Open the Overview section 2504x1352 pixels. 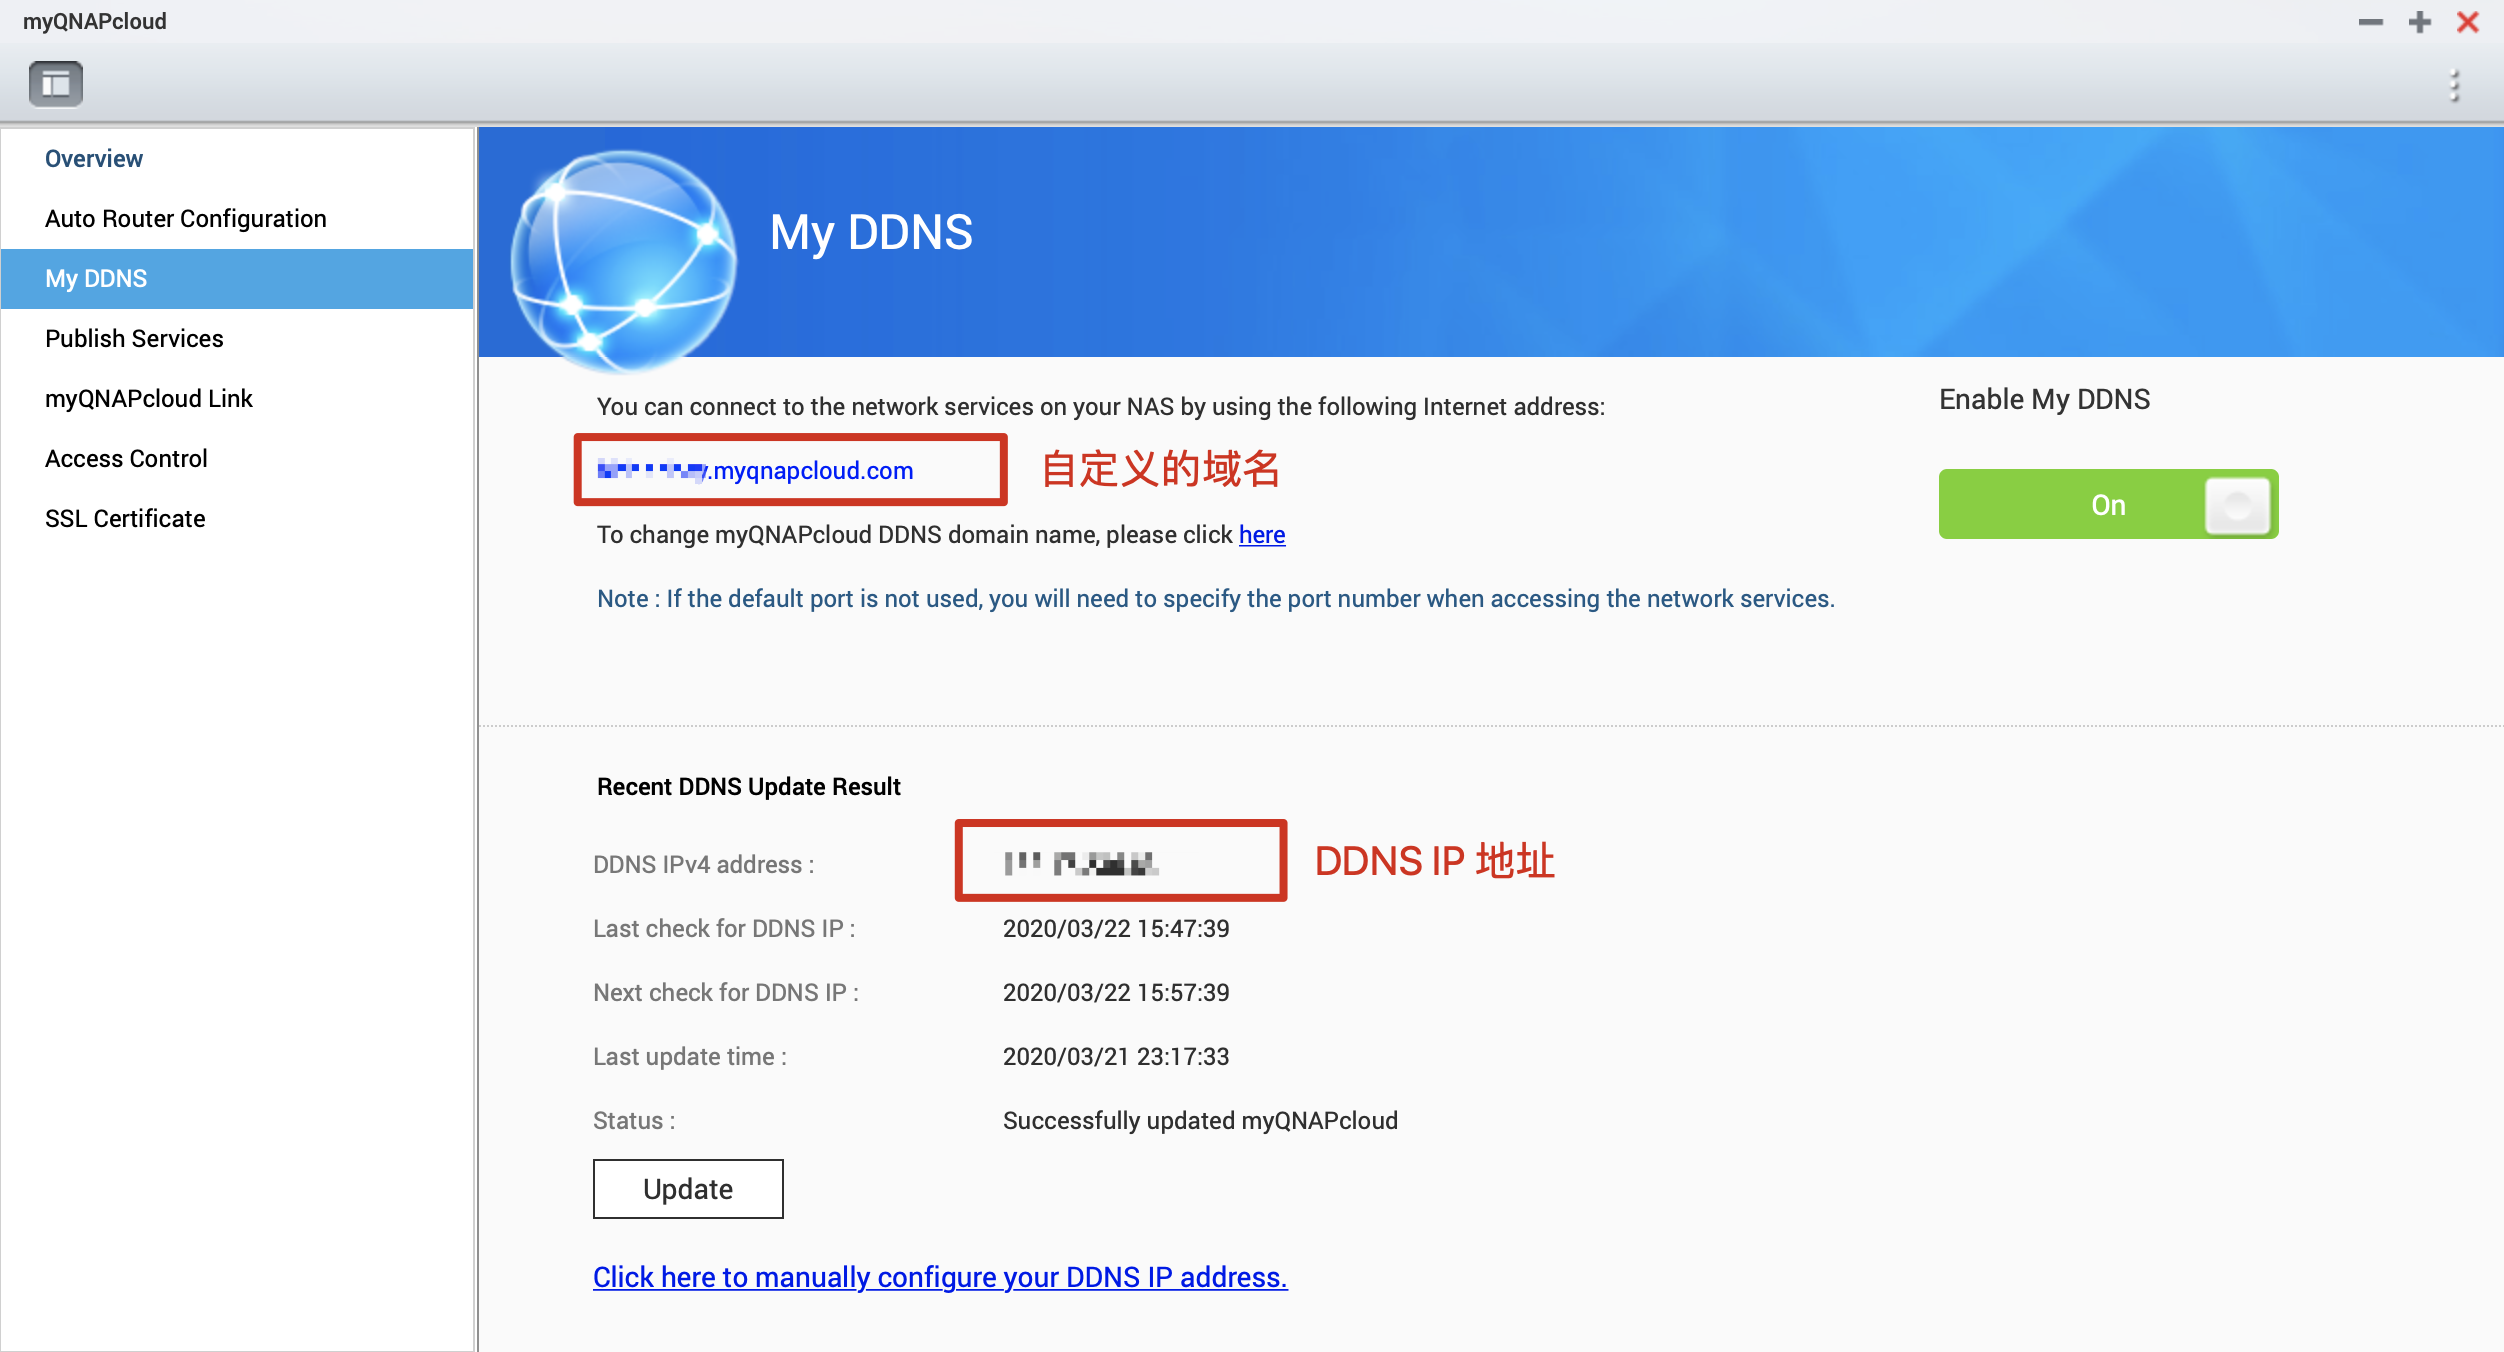(x=94, y=159)
